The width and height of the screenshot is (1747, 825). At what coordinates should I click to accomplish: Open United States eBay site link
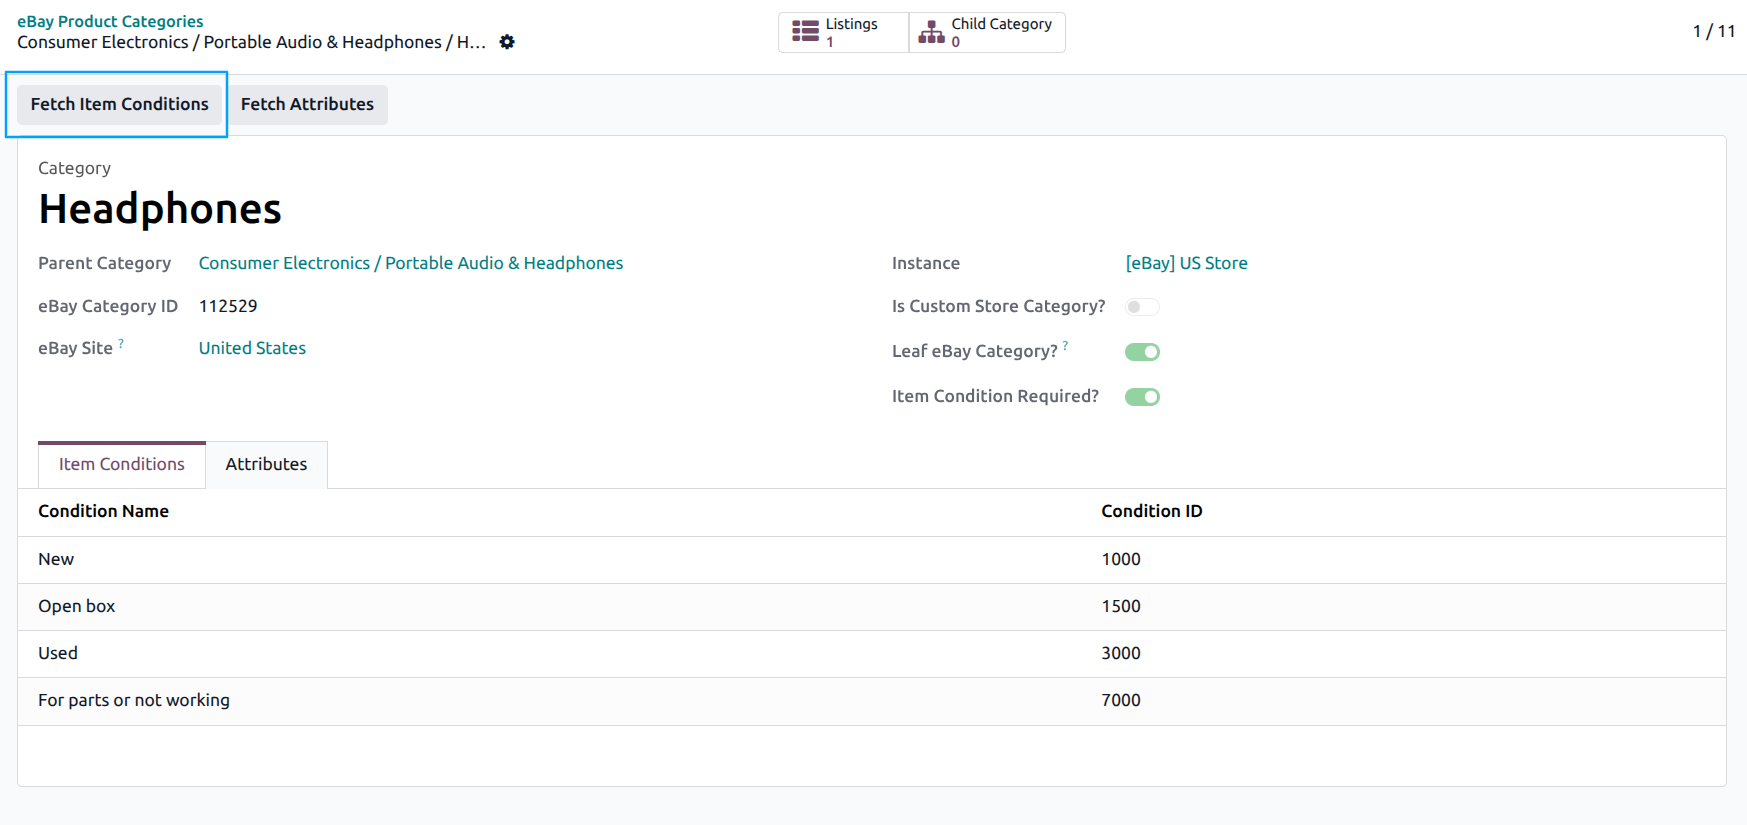click(x=252, y=348)
